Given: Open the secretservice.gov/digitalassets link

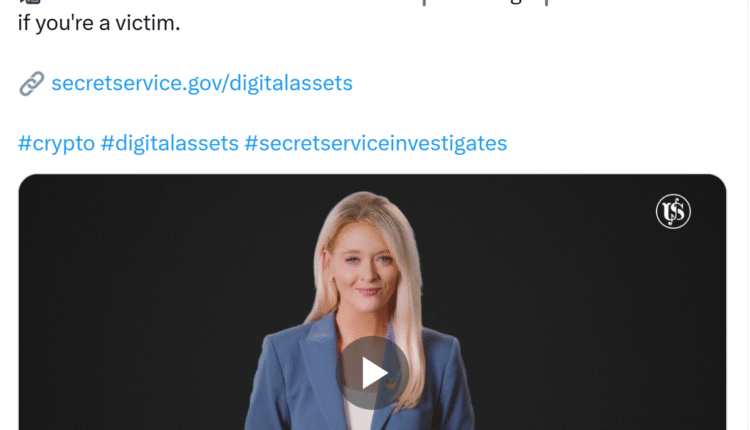Looking at the screenshot, I should point(202,83).
